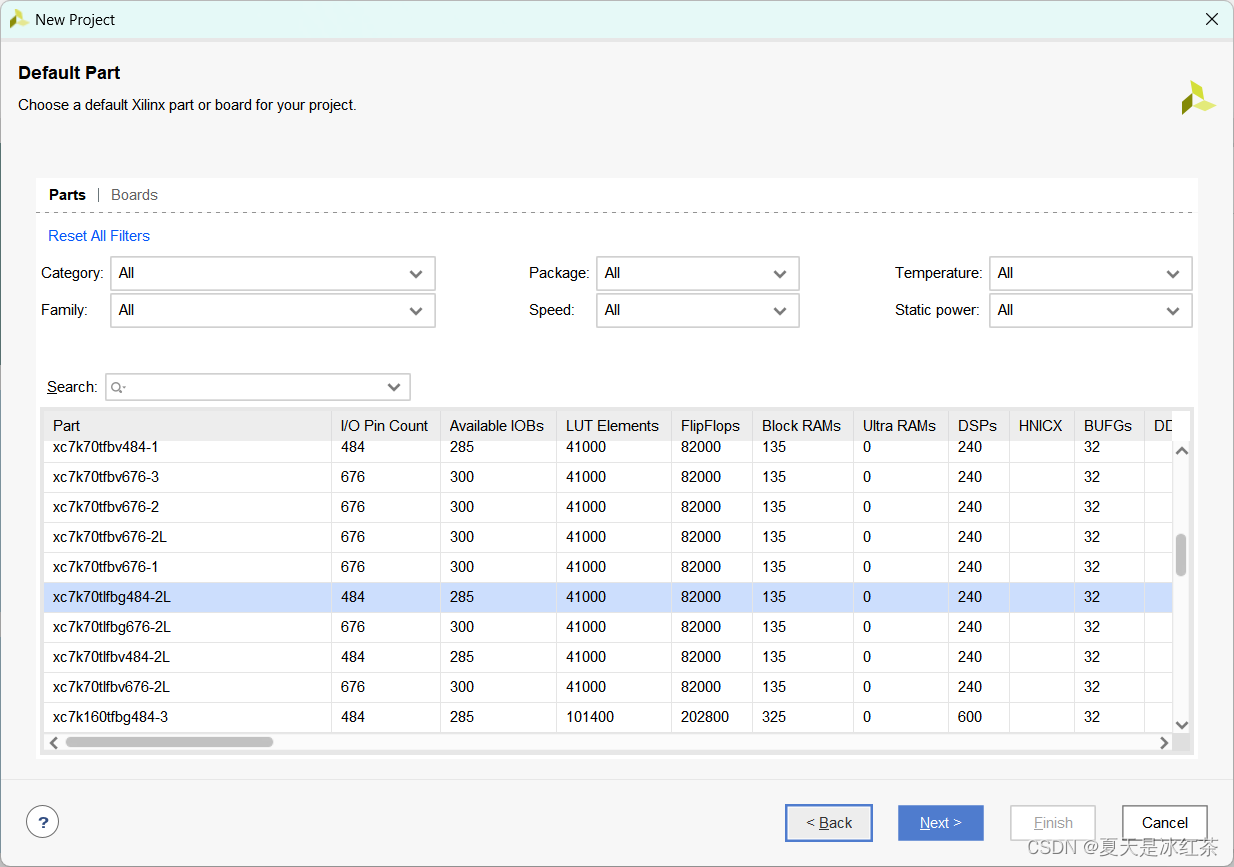1234x867 pixels.
Task: Open the Category dropdown
Action: pos(272,273)
